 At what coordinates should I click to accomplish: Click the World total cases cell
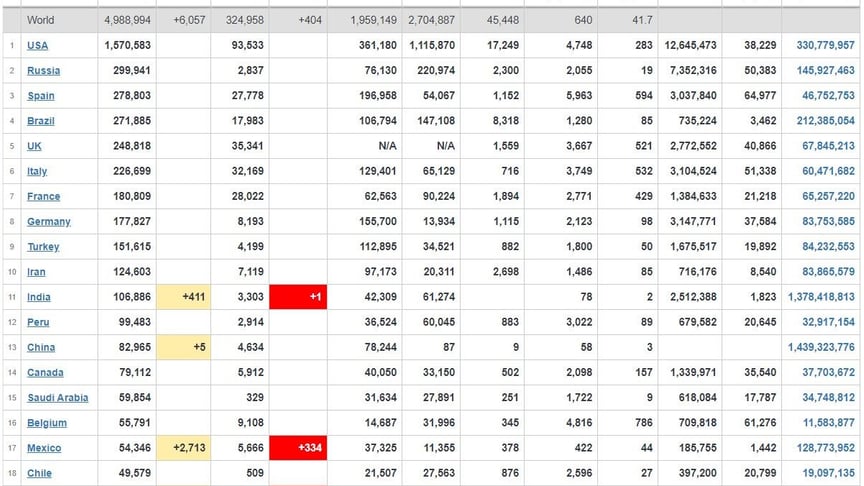point(127,20)
